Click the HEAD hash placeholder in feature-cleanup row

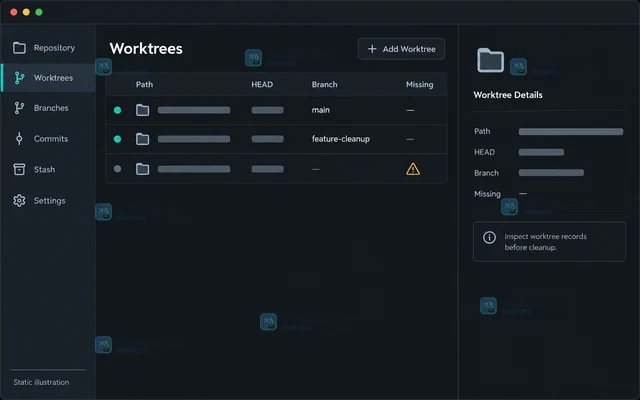267,139
